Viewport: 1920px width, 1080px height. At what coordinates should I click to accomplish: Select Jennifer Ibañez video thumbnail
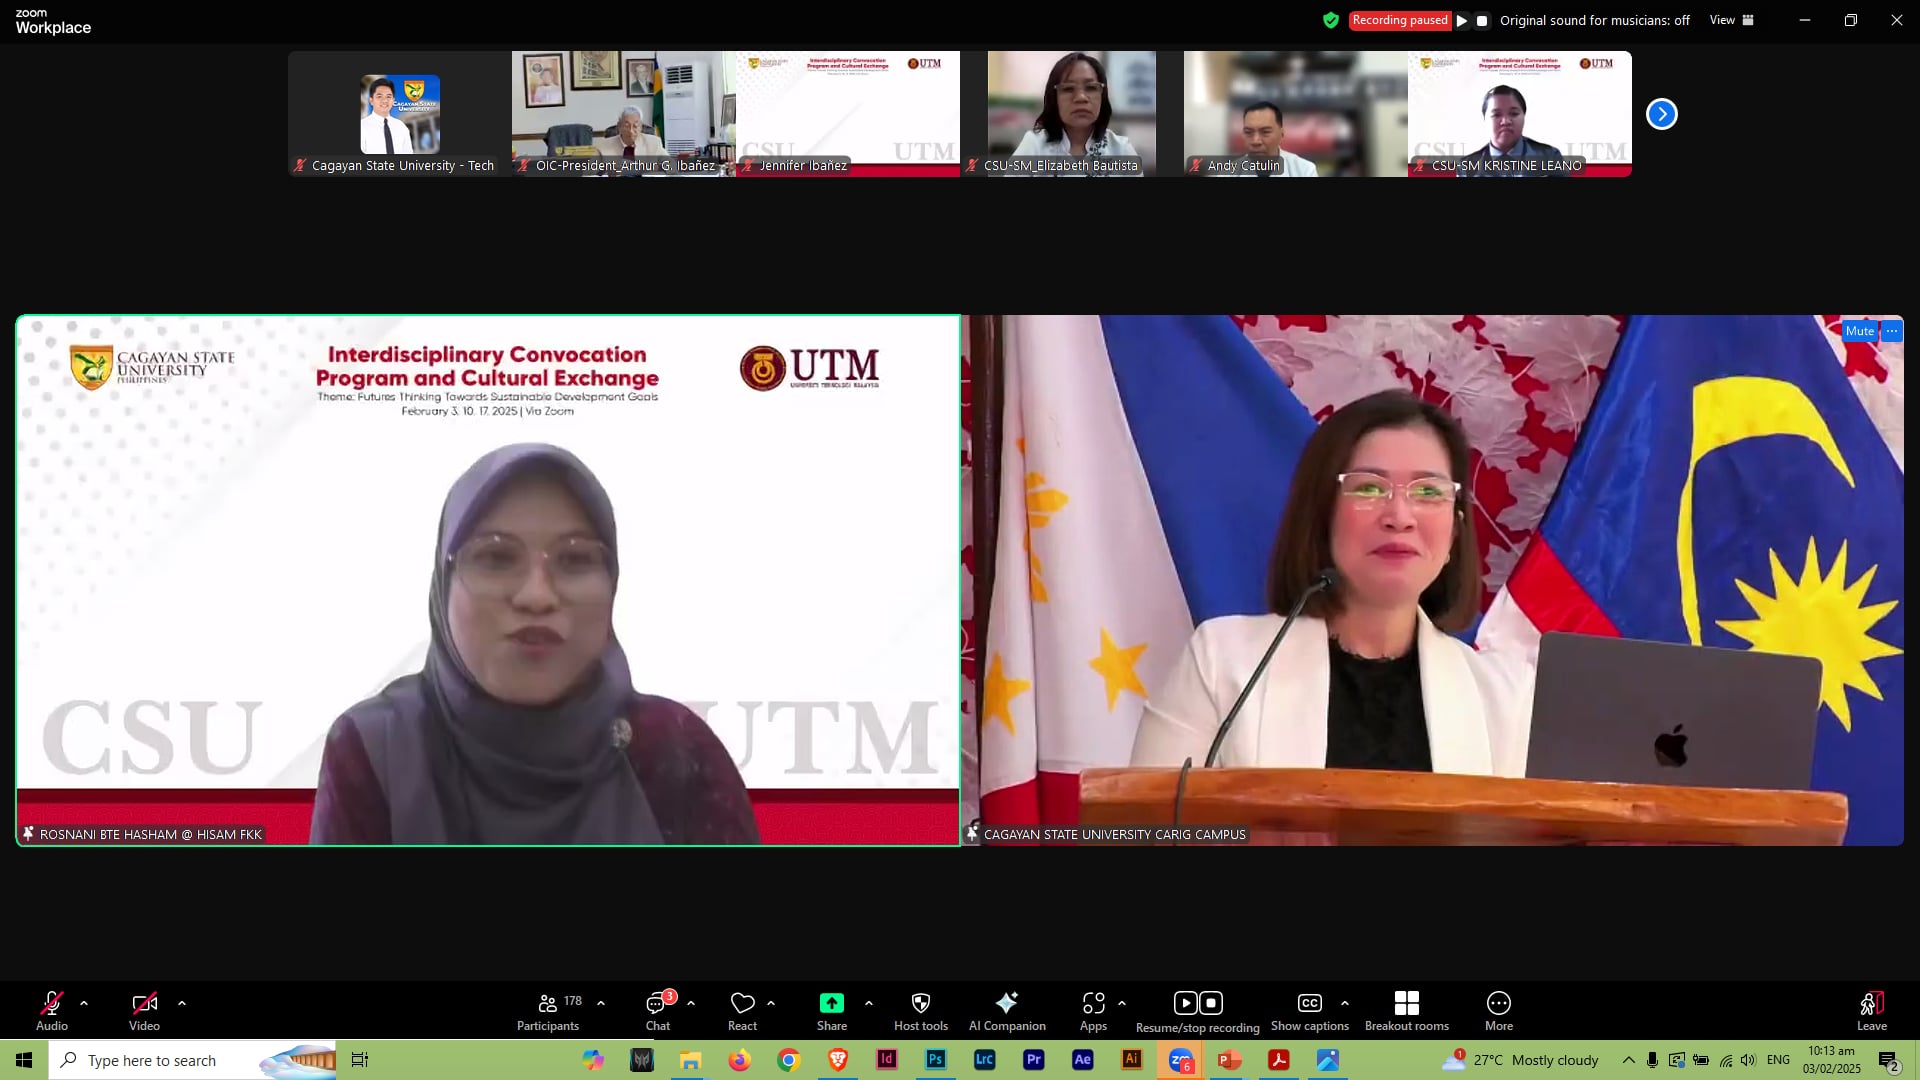click(848, 114)
